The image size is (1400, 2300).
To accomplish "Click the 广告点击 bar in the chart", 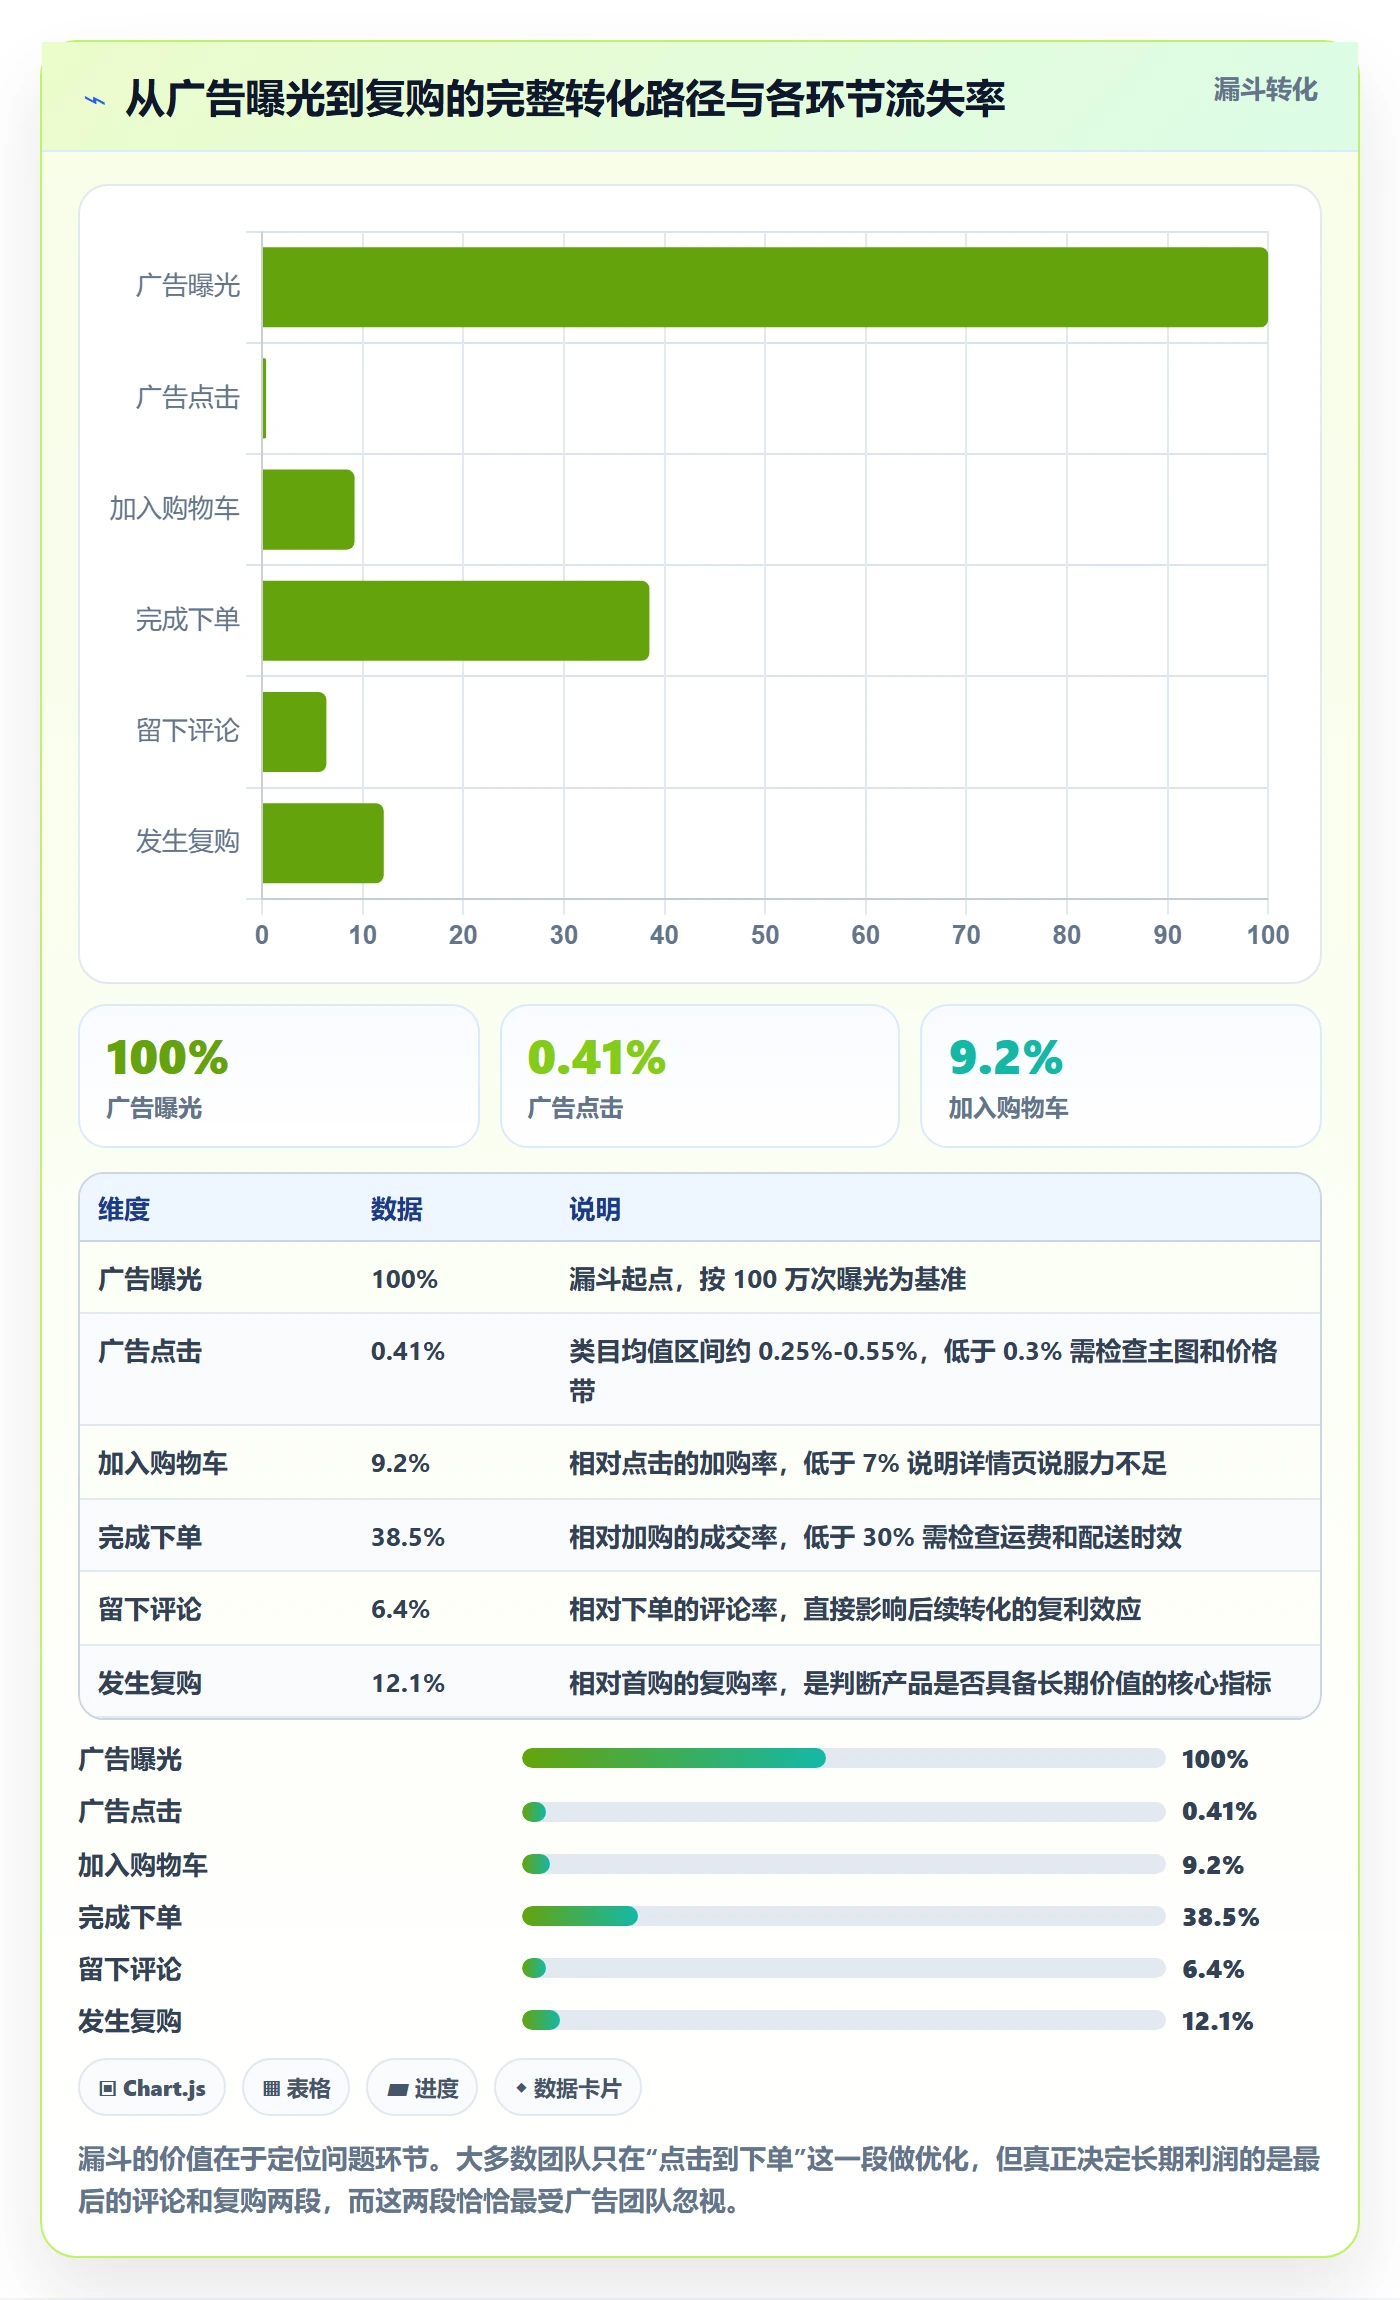I will (264, 398).
